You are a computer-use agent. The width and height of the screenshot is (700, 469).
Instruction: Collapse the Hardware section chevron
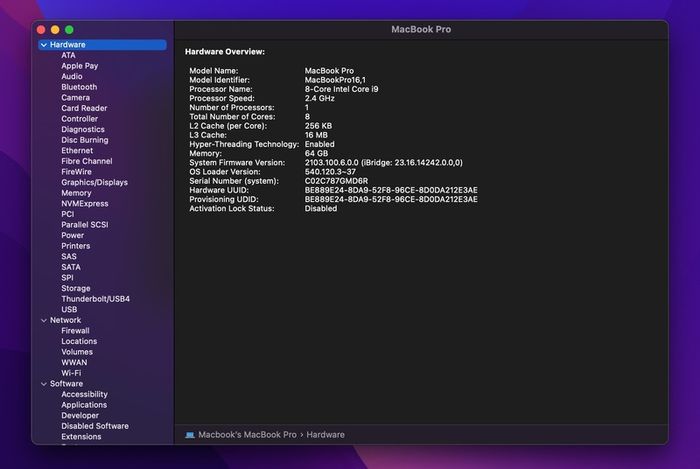[44, 45]
